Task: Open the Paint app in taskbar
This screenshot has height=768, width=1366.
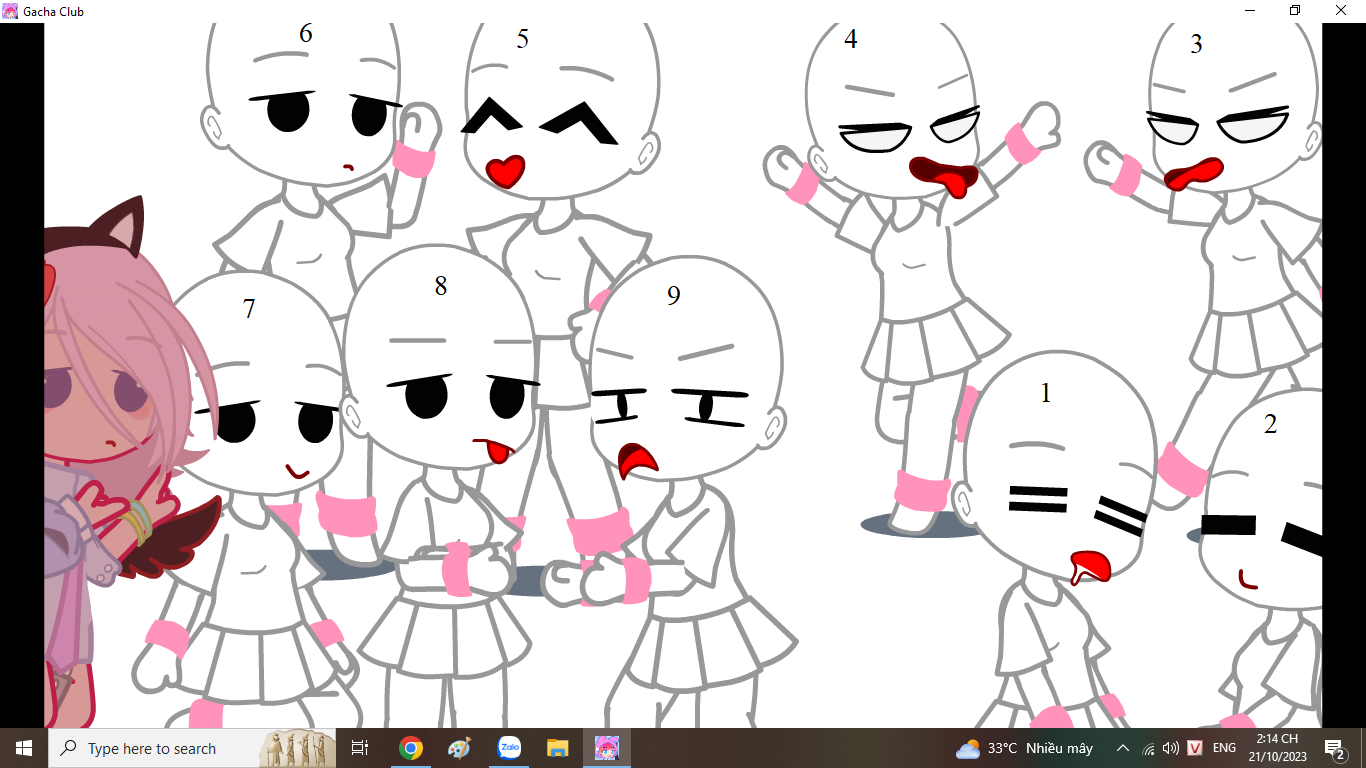Action: 459,748
